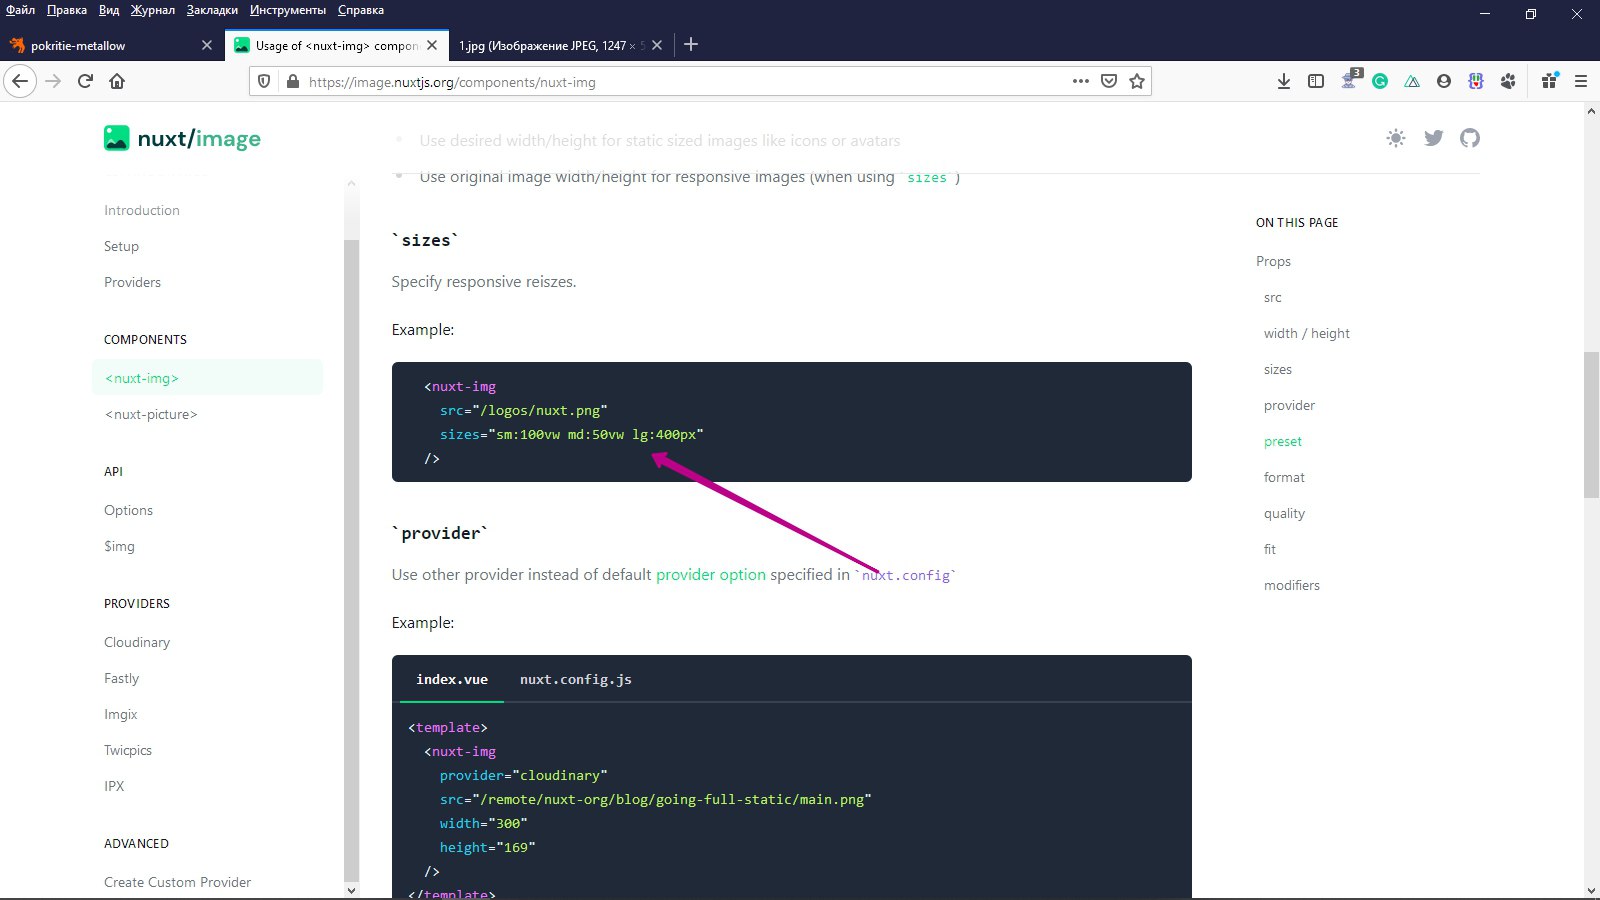Image resolution: width=1600 pixels, height=900 pixels.
Task: Reload the current page
Action: (x=85, y=81)
